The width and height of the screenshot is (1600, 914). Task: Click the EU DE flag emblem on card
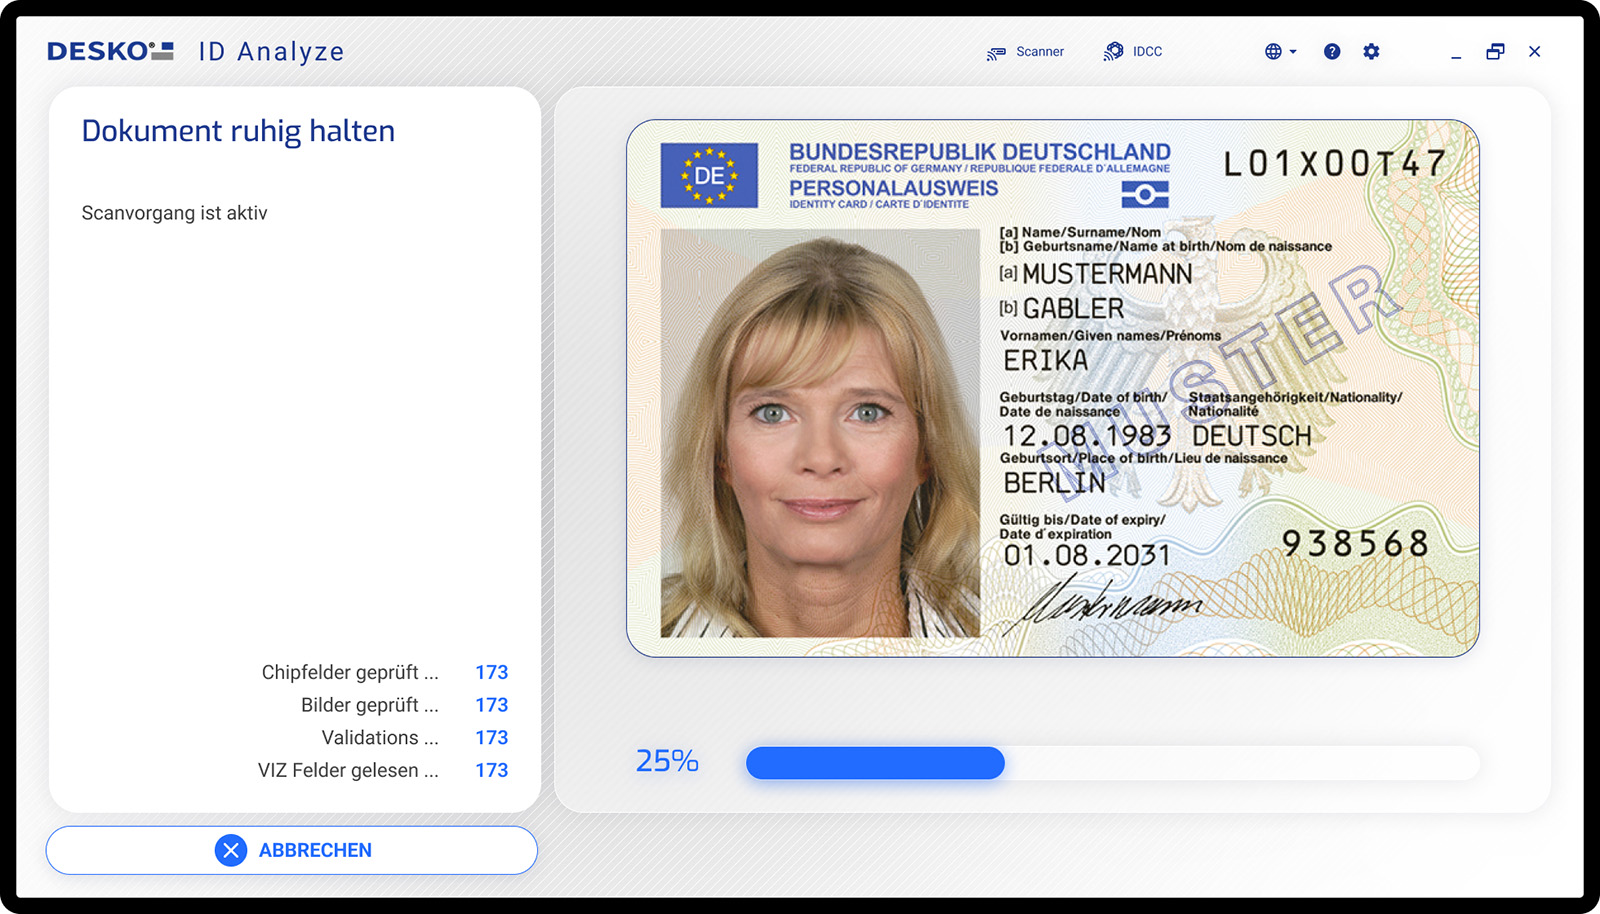click(x=709, y=176)
